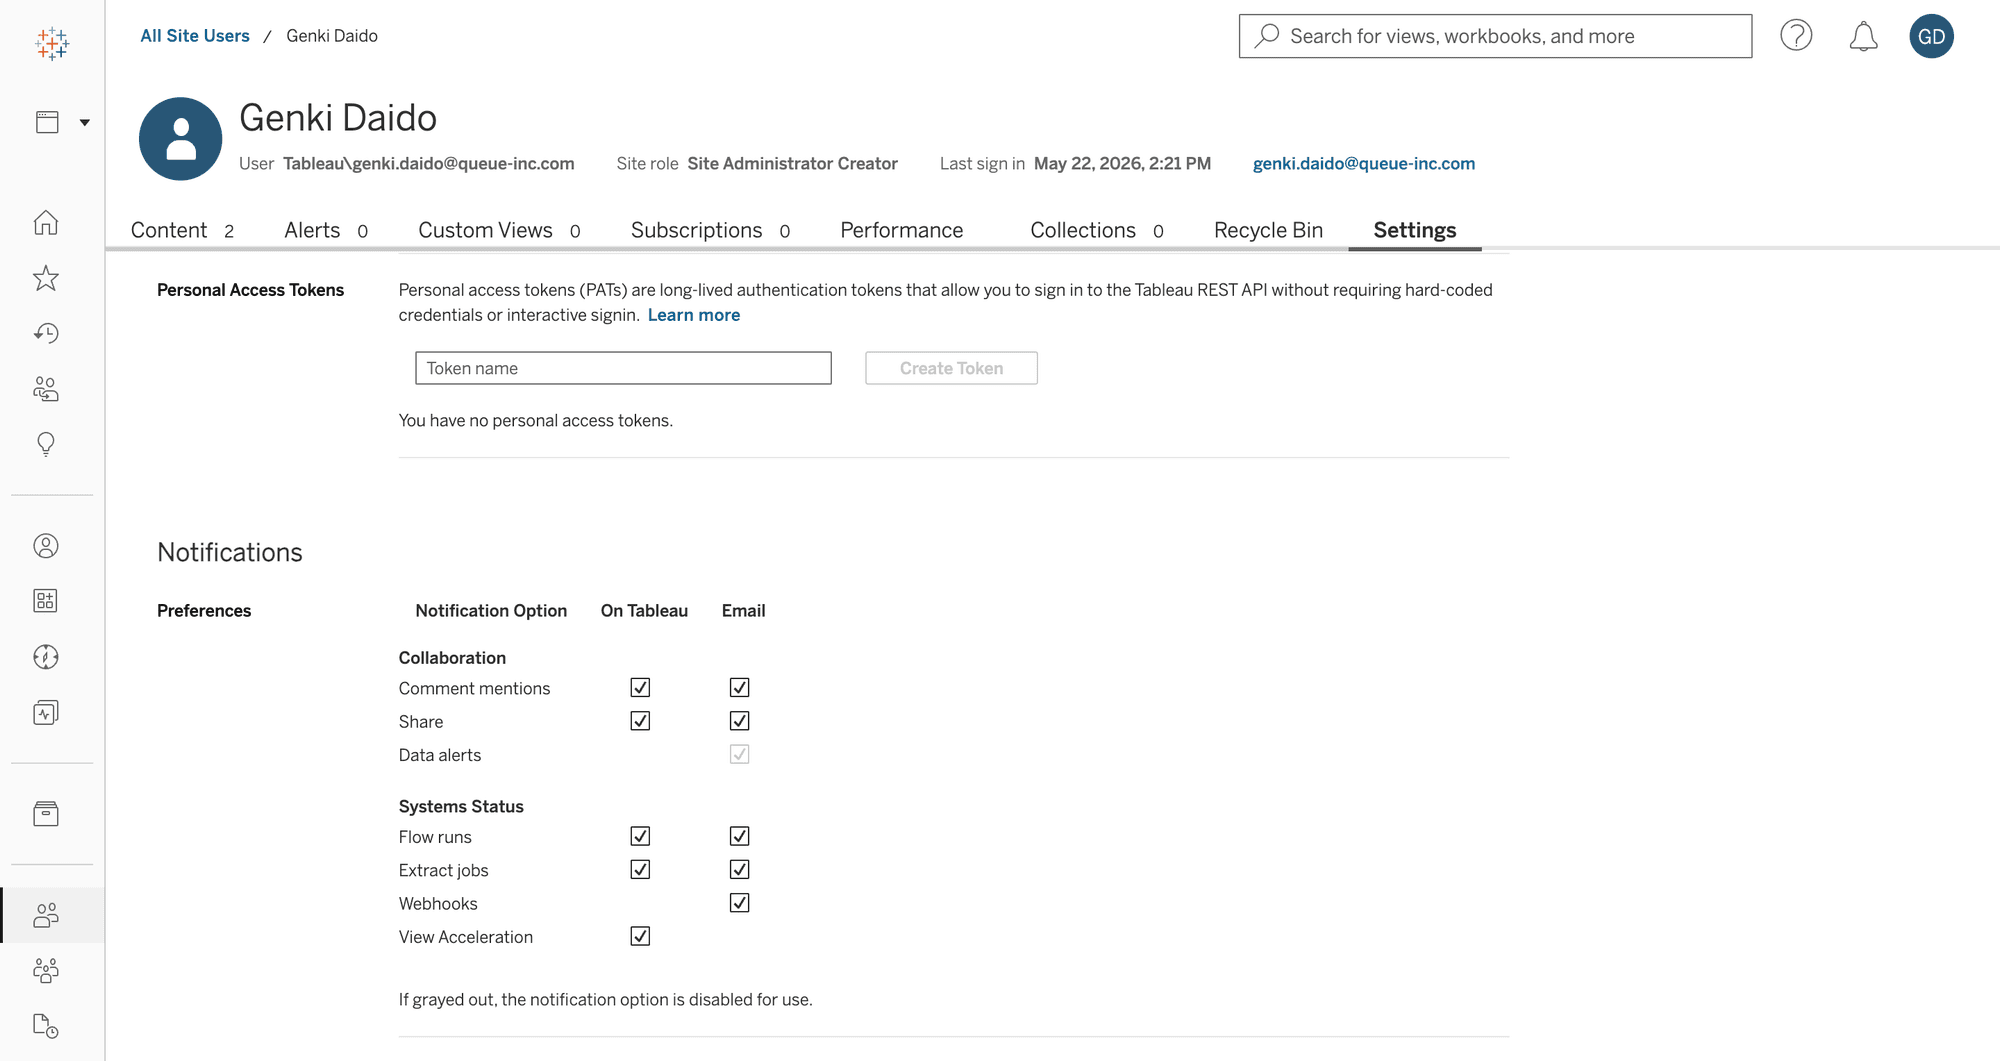Image resolution: width=2000 pixels, height=1061 pixels.
Task: Switch to the Subscriptions tab
Action: coord(710,230)
